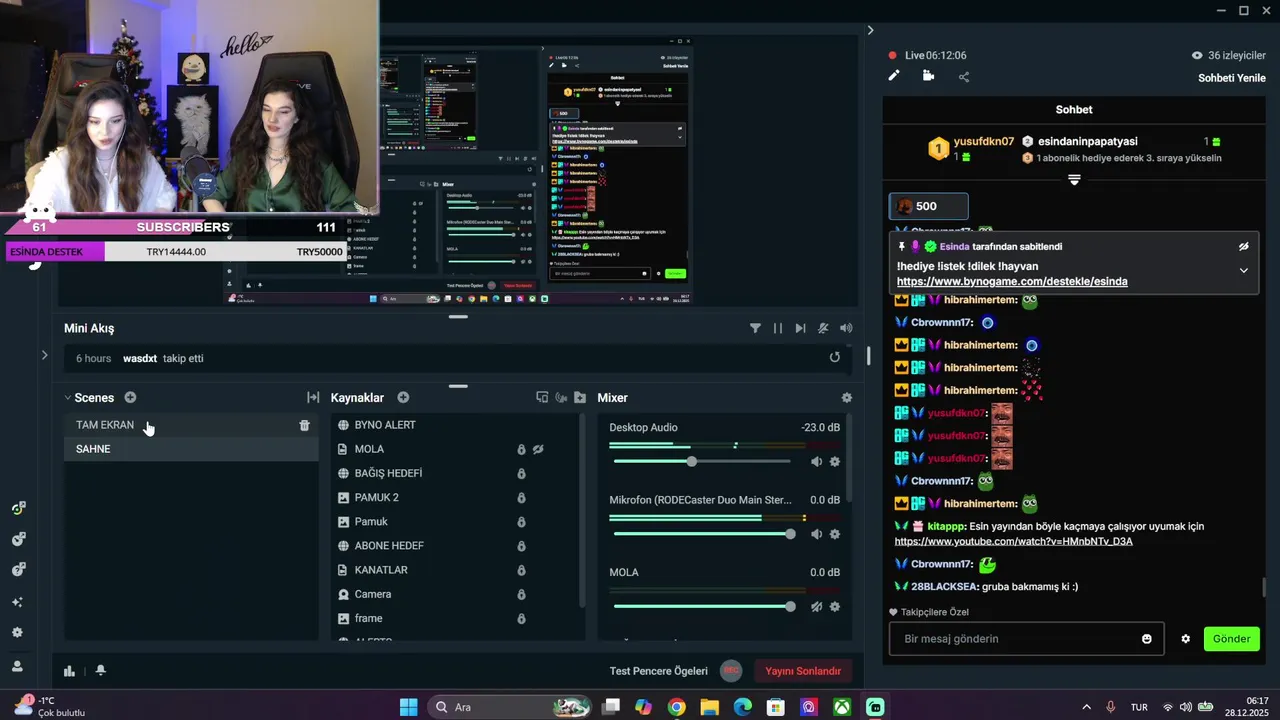Mute the Mikrofon RODECaster speaker icon
Image resolution: width=1280 pixels, height=720 pixels.
pyautogui.click(x=816, y=534)
